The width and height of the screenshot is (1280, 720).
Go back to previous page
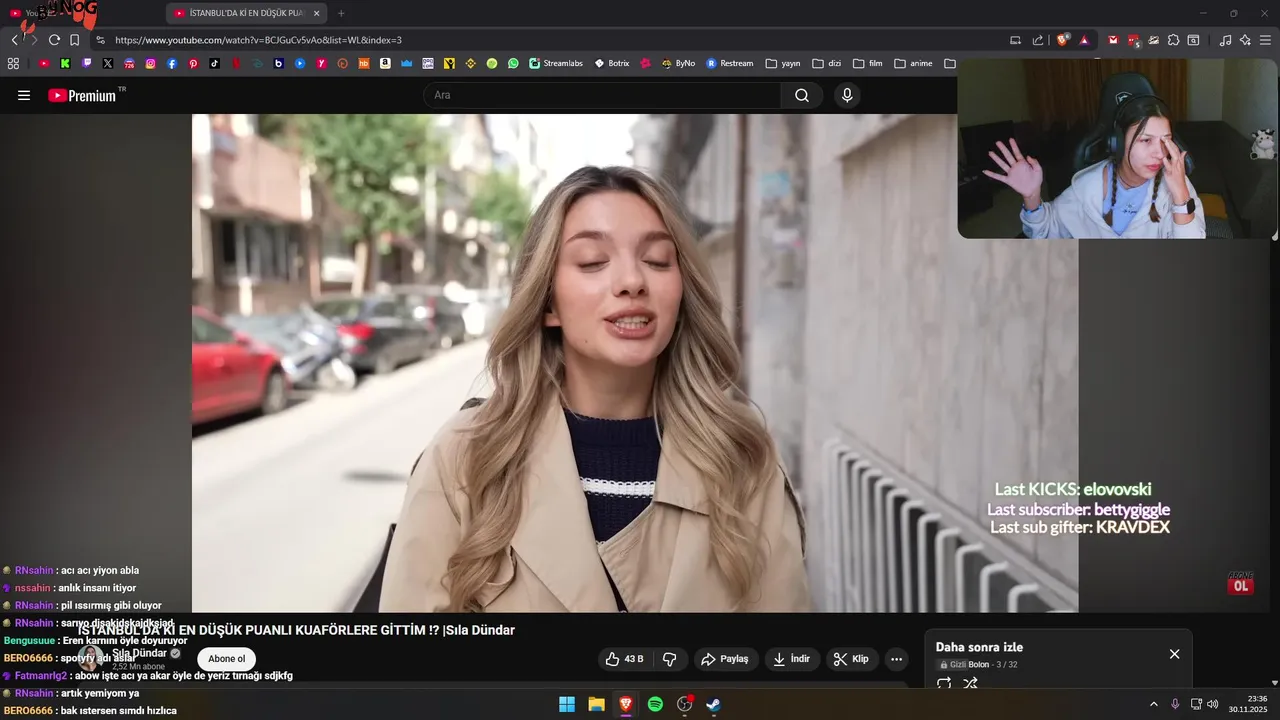[14, 40]
